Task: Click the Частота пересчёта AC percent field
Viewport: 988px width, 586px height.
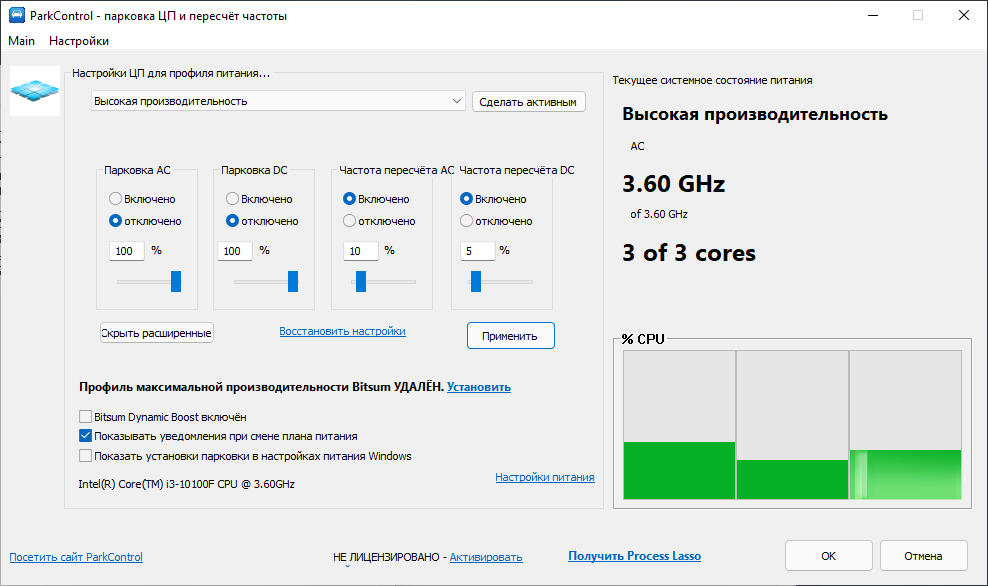Action: (360, 251)
